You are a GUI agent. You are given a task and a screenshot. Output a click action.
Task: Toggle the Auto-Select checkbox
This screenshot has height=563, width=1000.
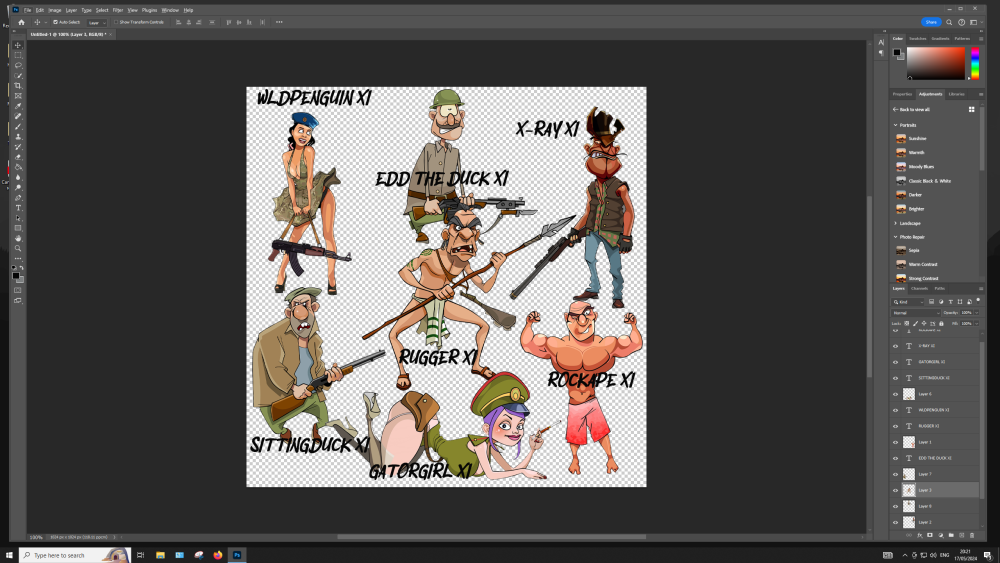[x=57, y=21]
